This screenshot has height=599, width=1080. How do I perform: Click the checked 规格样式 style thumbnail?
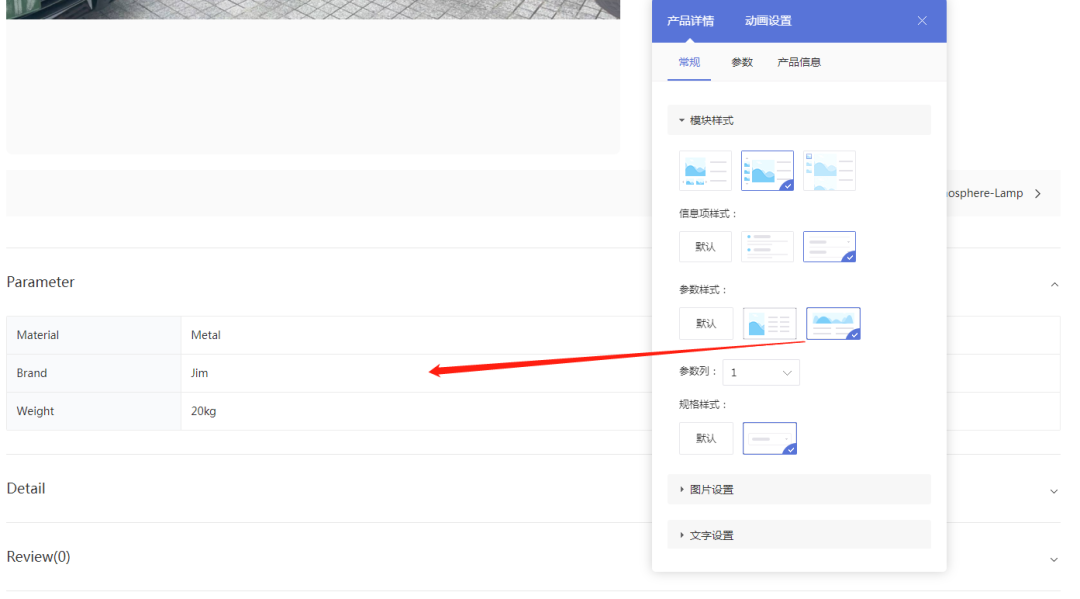tap(769, 438)
